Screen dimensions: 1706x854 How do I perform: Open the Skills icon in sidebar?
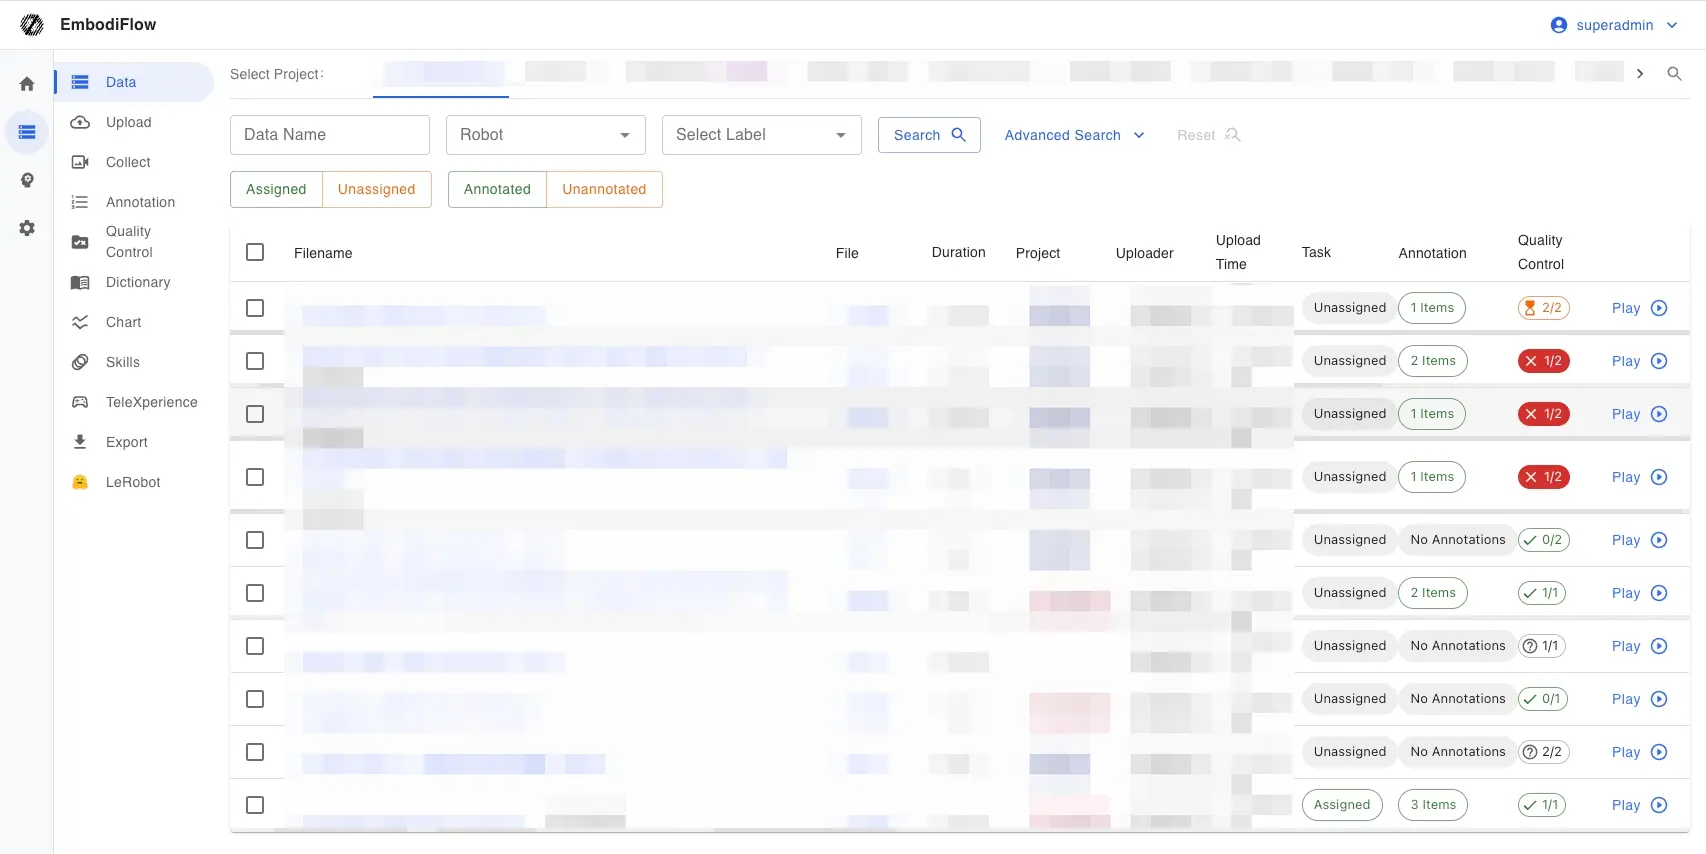click(x=80, y=362)
